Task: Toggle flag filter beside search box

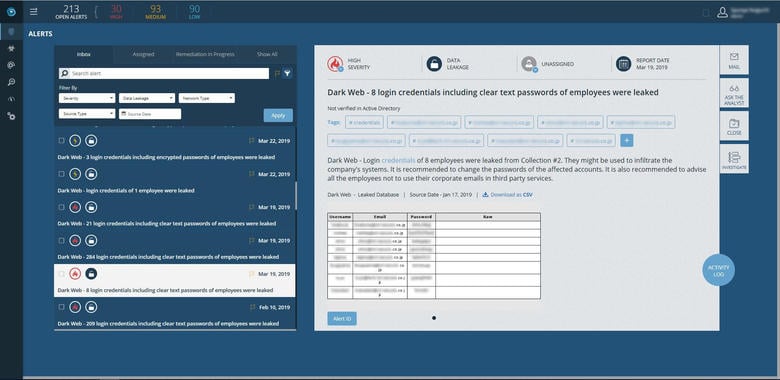Action: pos(277,74)
